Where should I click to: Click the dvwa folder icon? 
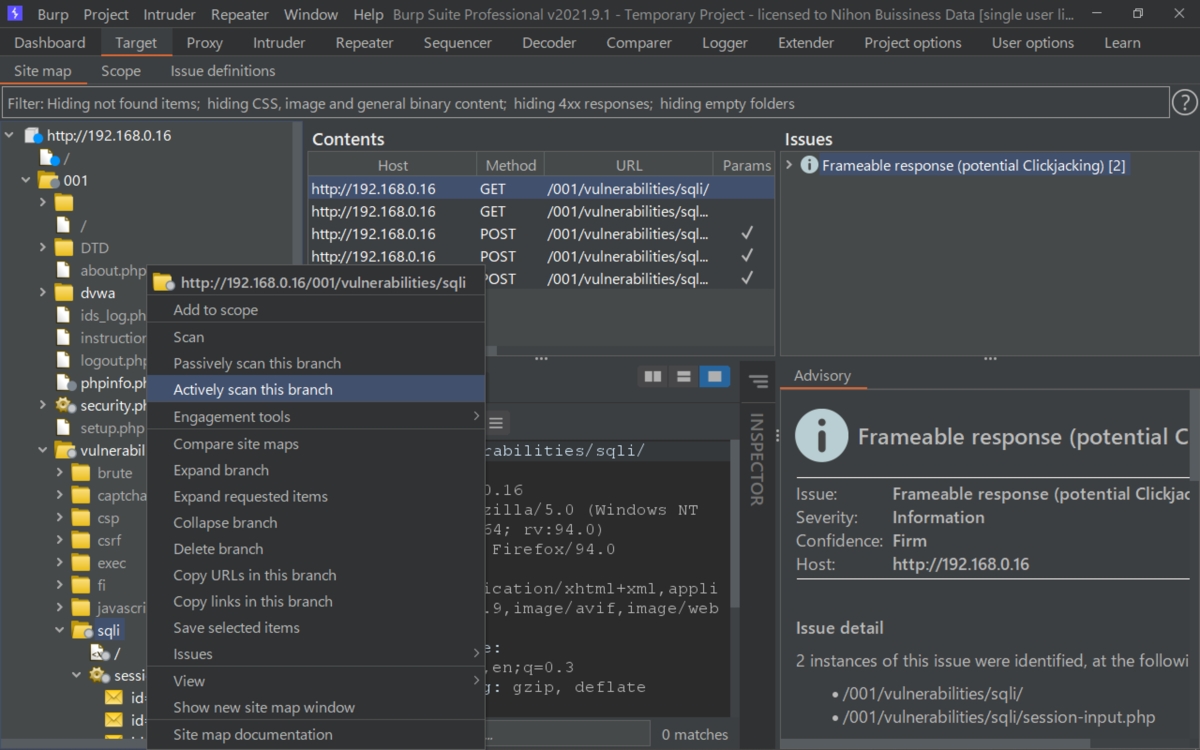[64, 292]
